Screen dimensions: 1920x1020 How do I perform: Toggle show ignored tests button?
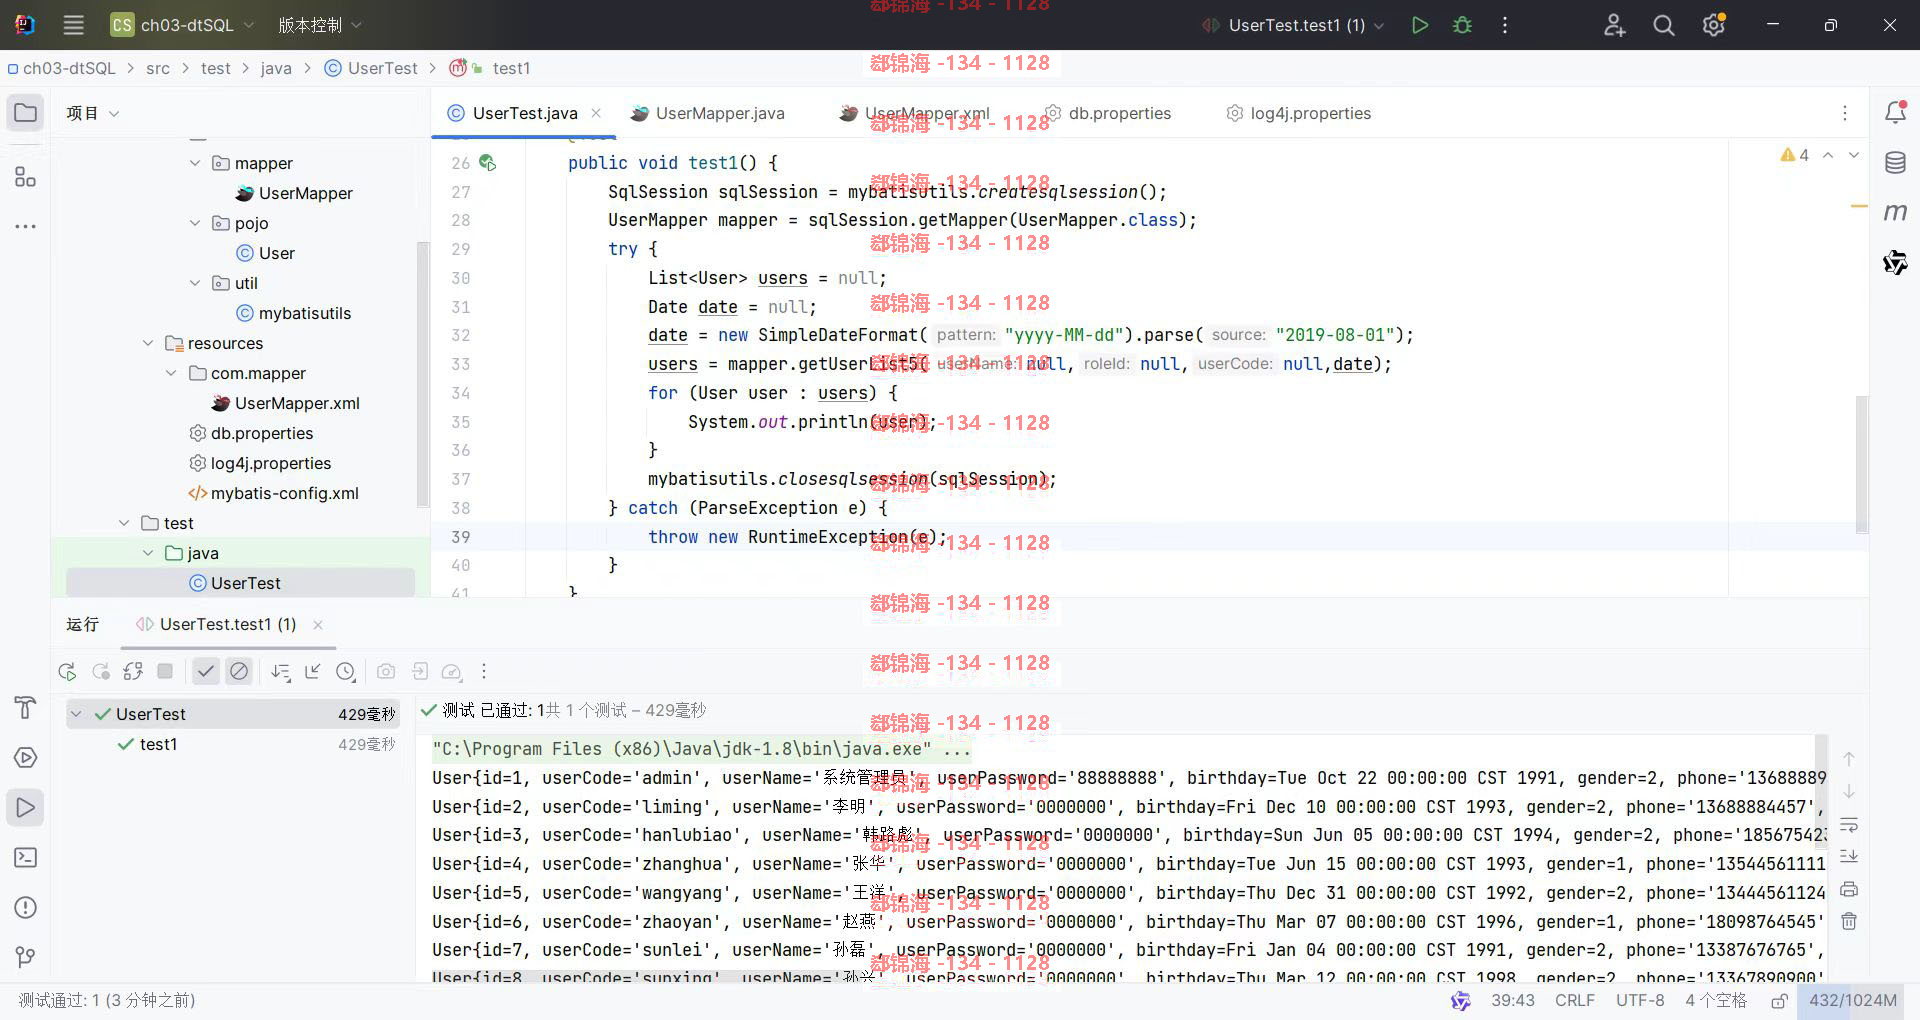click(239, 672)
